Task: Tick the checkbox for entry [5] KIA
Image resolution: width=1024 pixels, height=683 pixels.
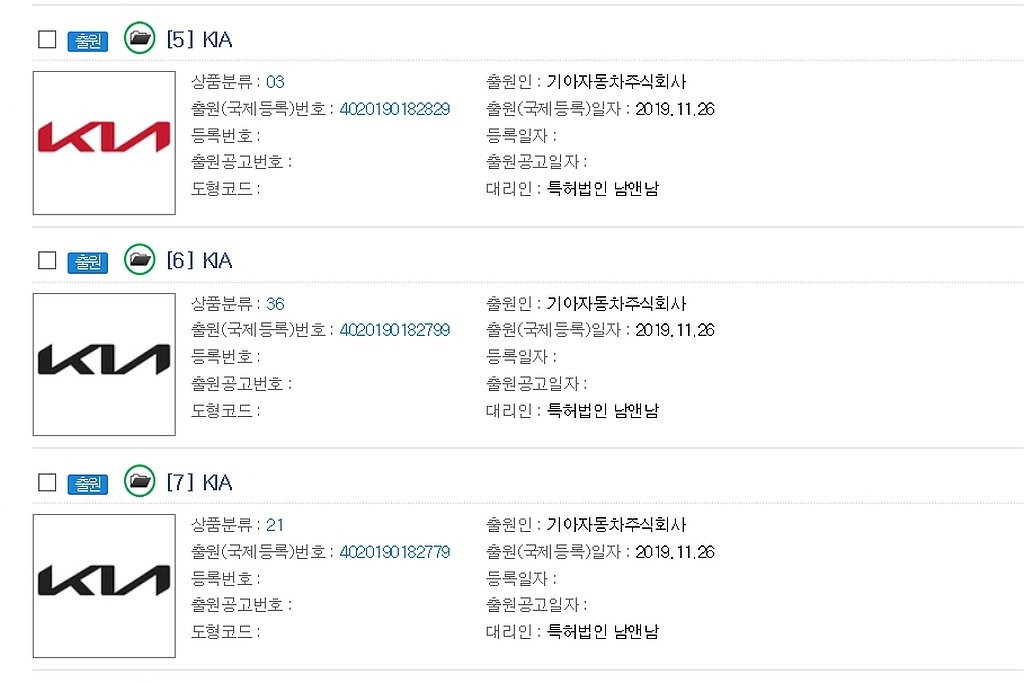Action: (x=47, y=39)
